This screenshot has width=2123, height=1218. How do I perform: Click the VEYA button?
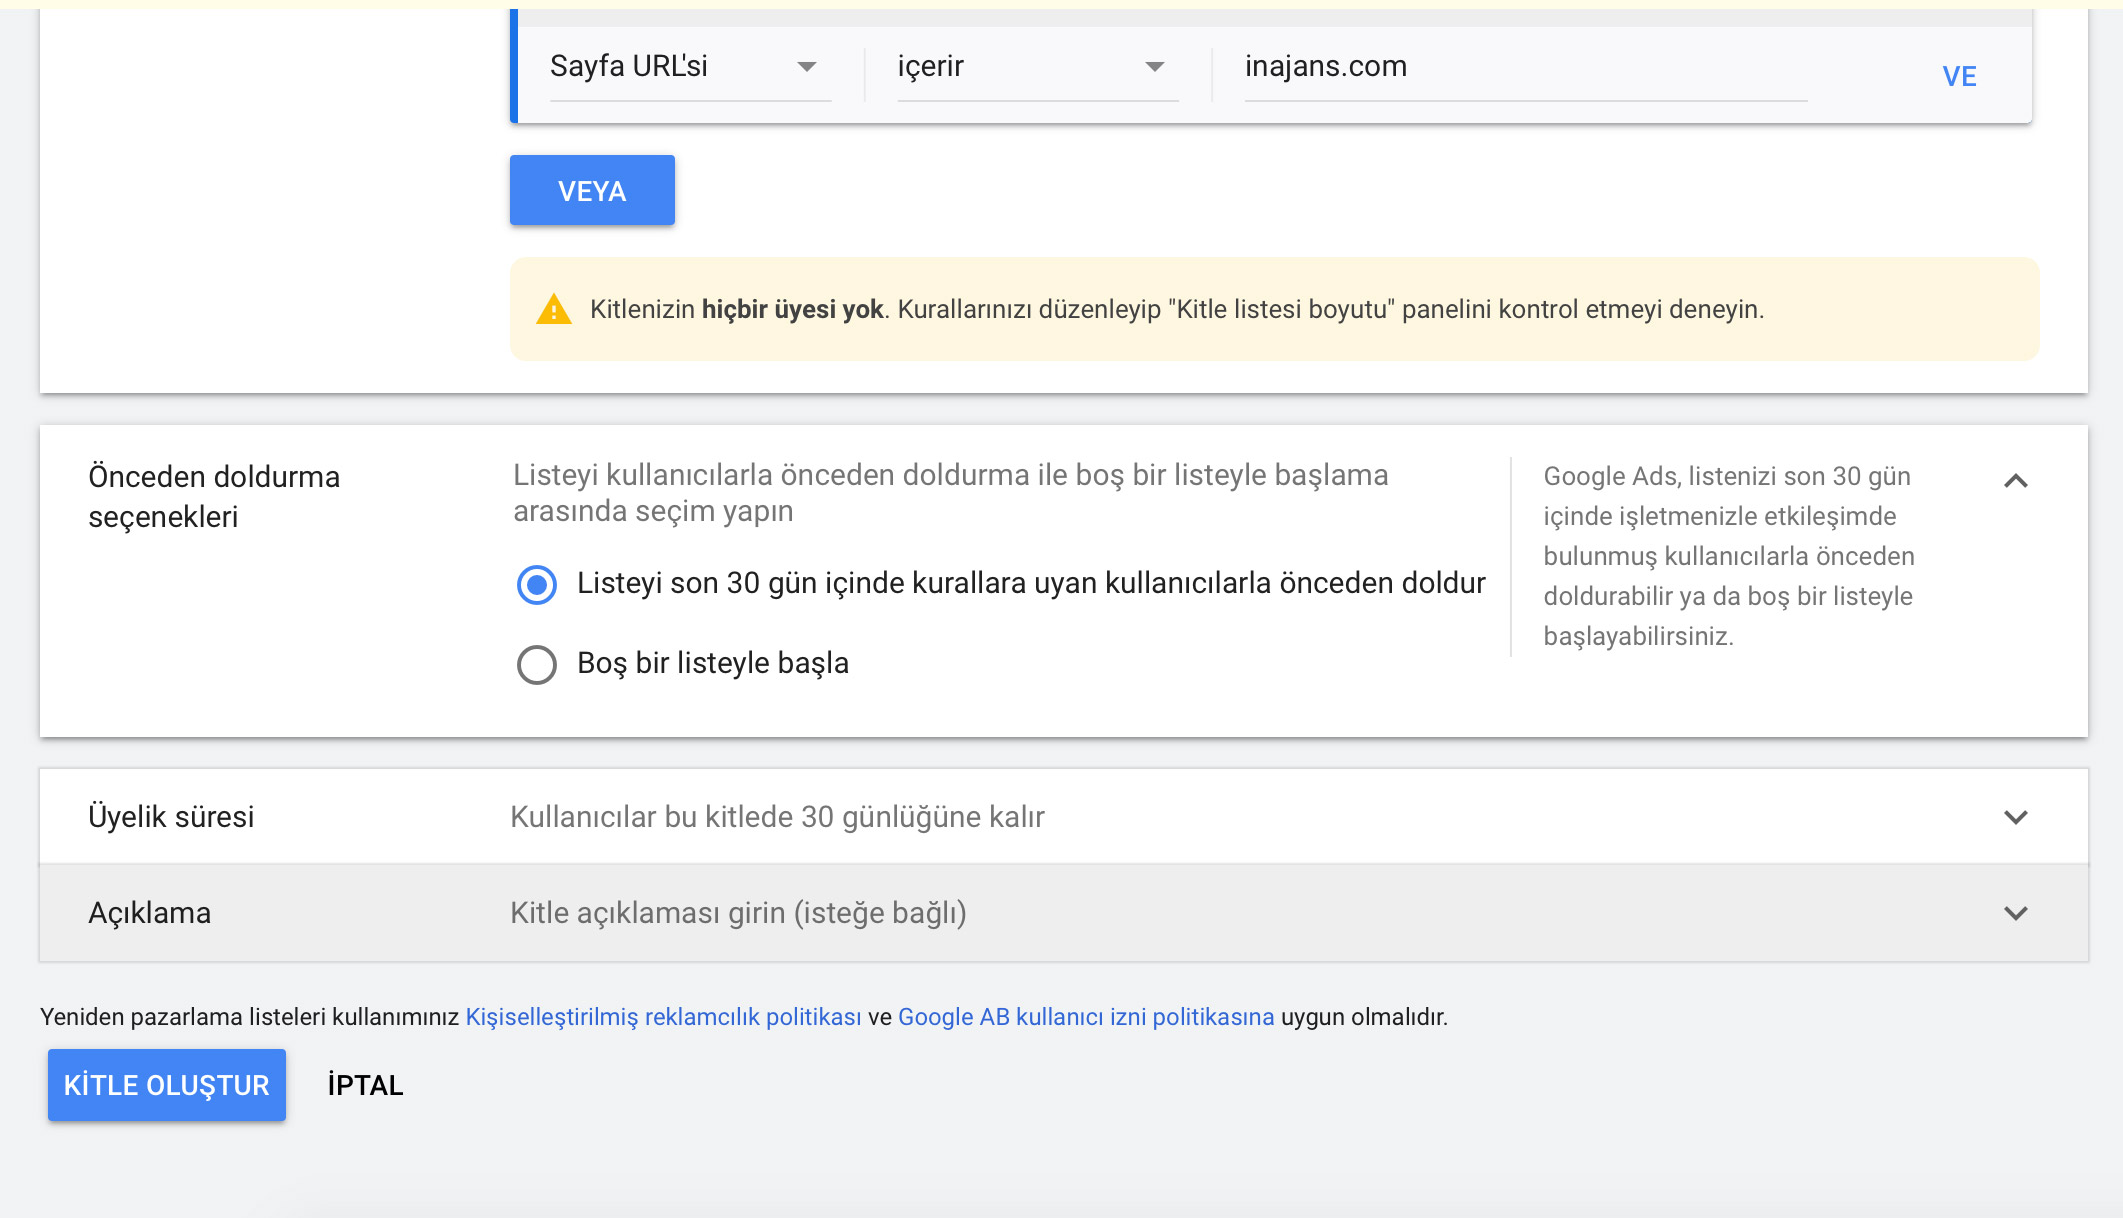pyautogui.click(x=592, y=190)
